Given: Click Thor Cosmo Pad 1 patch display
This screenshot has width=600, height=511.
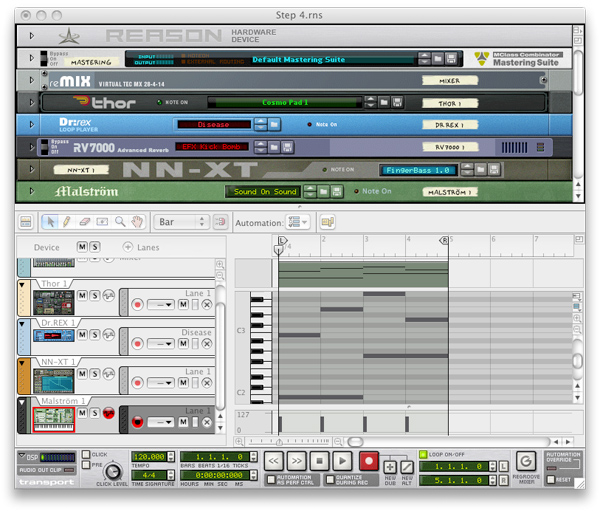Looking at the screenshot, I should [x=285, y=103].
